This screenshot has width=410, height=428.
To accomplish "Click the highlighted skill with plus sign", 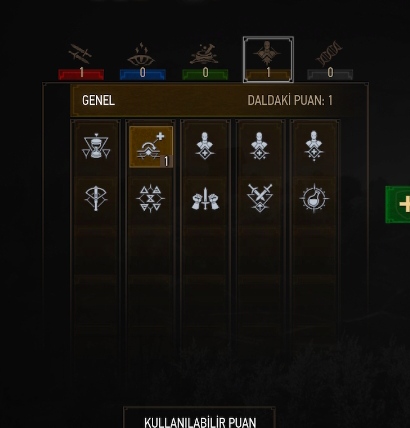I will [x=151, y=147].
